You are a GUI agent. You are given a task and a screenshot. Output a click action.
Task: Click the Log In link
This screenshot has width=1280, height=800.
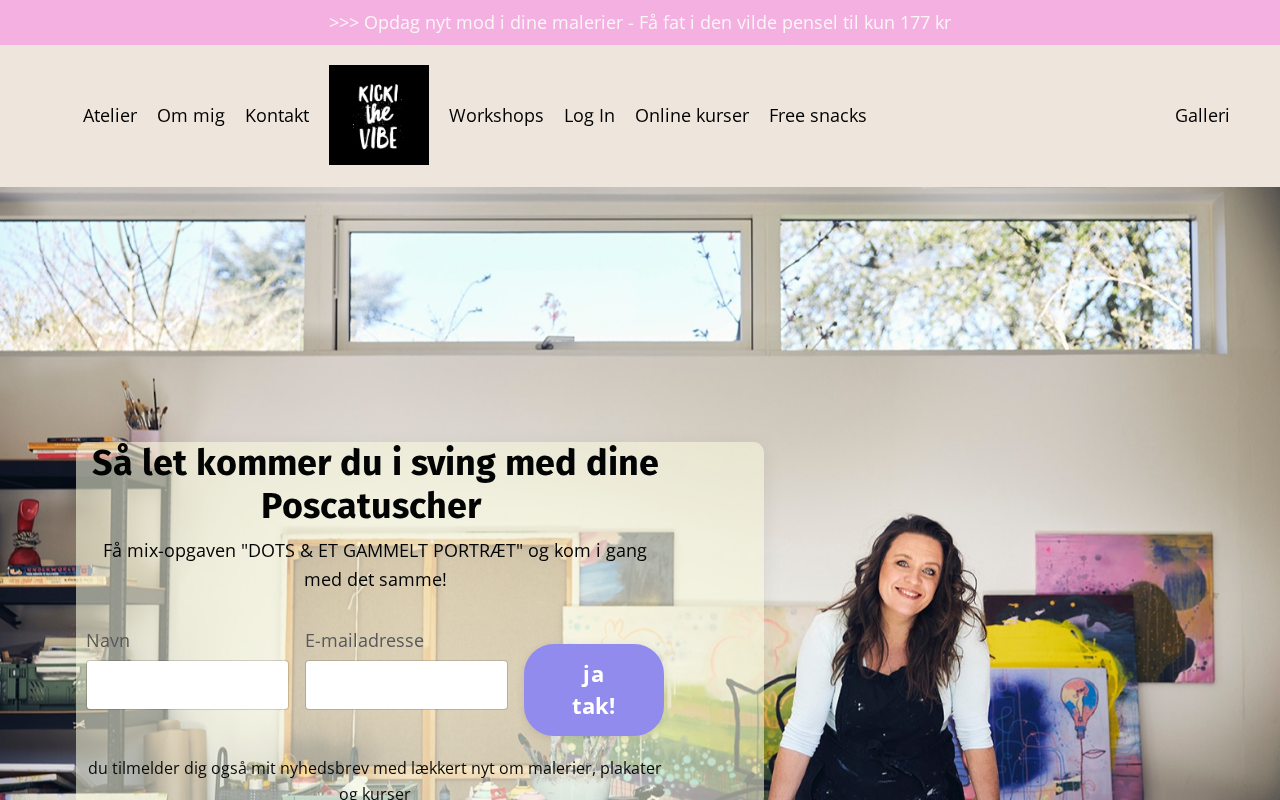pyautogui.click(x=589, y=115)
